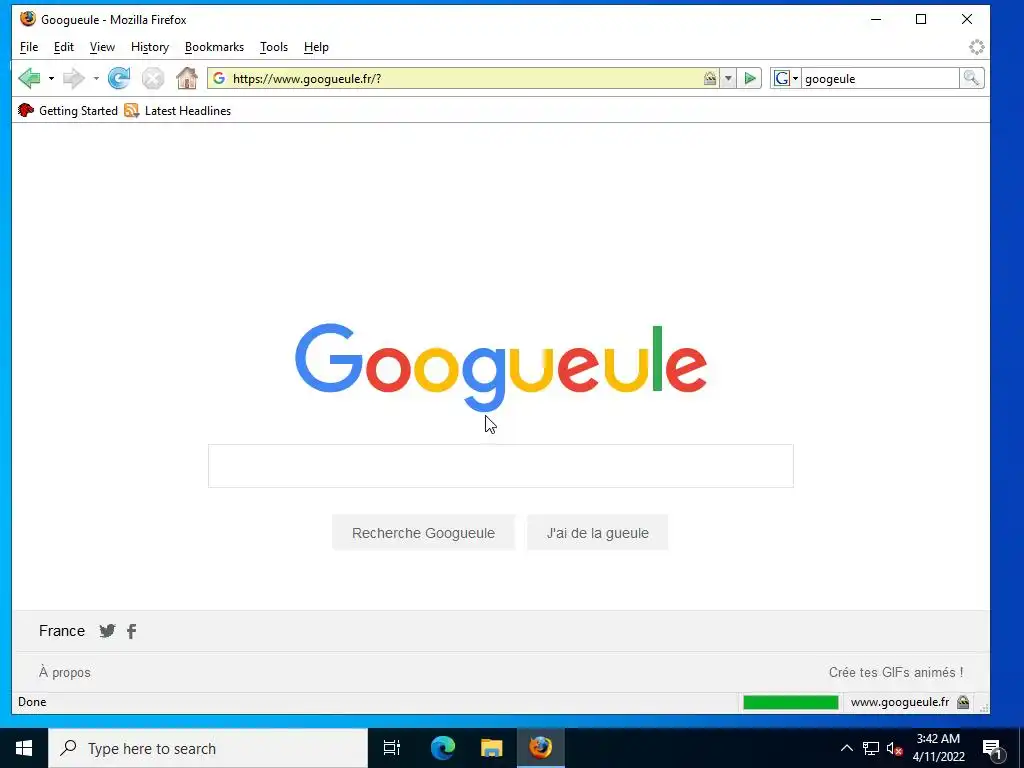Click the muted volume icon in tray
Viewport: 1024px width, 768px height.
(894, 748)
